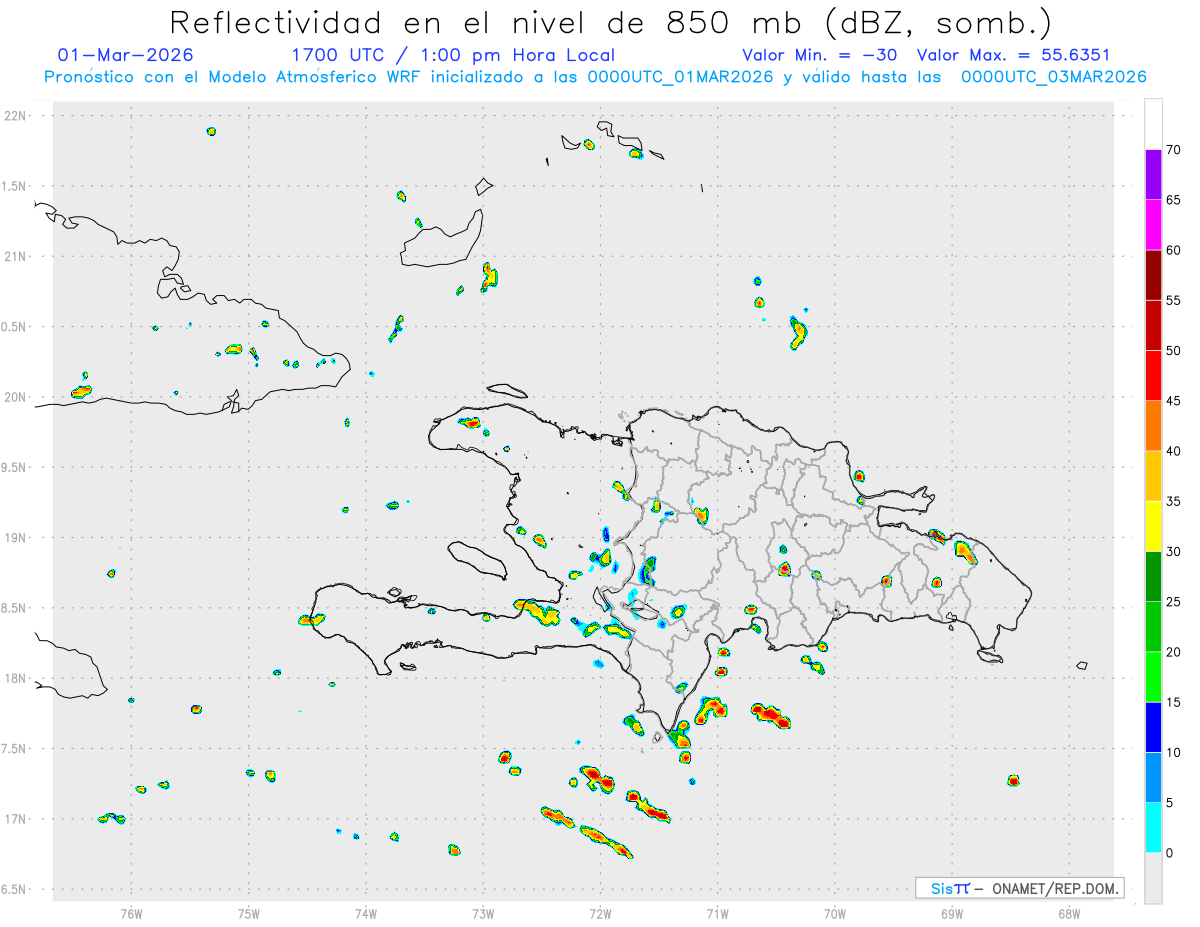Click Gonâve Island outline west of Haiti
Viewport: 1200px width, 927px height.
click(475, 560)
